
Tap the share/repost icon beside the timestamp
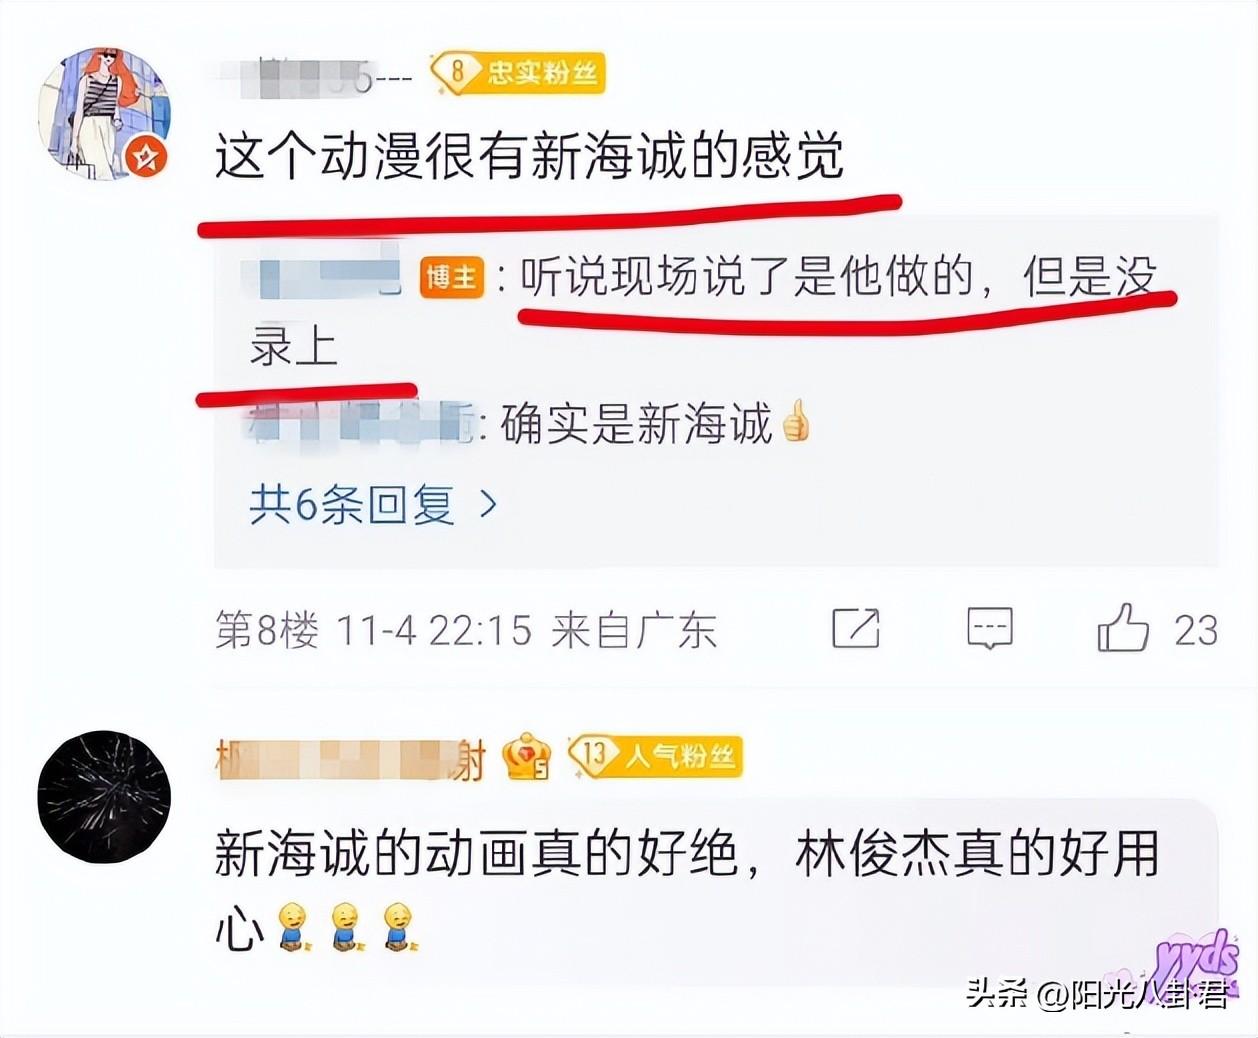coord(856,628)
